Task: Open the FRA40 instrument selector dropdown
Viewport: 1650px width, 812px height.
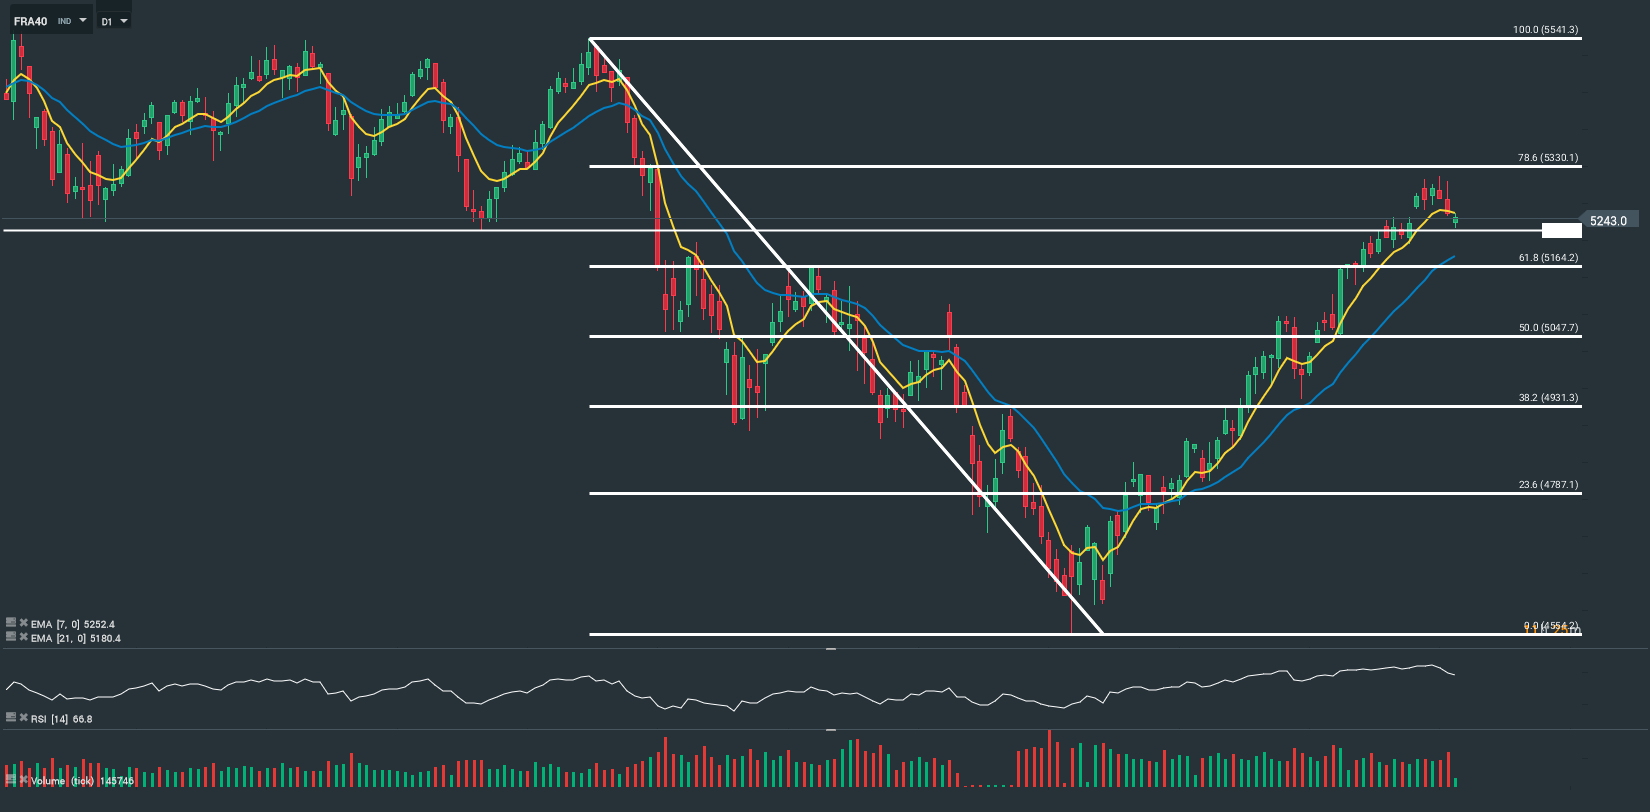Action: [82, 20]
